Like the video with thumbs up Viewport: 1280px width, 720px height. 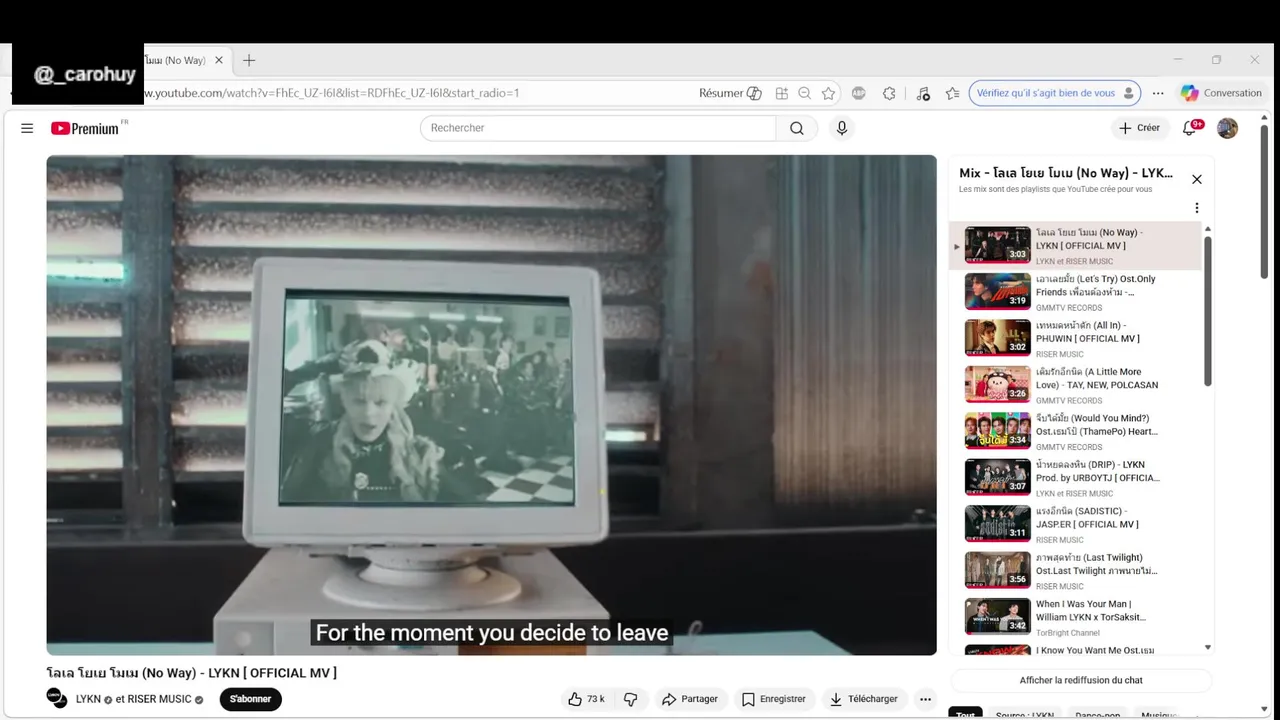(x=586, y=699)
